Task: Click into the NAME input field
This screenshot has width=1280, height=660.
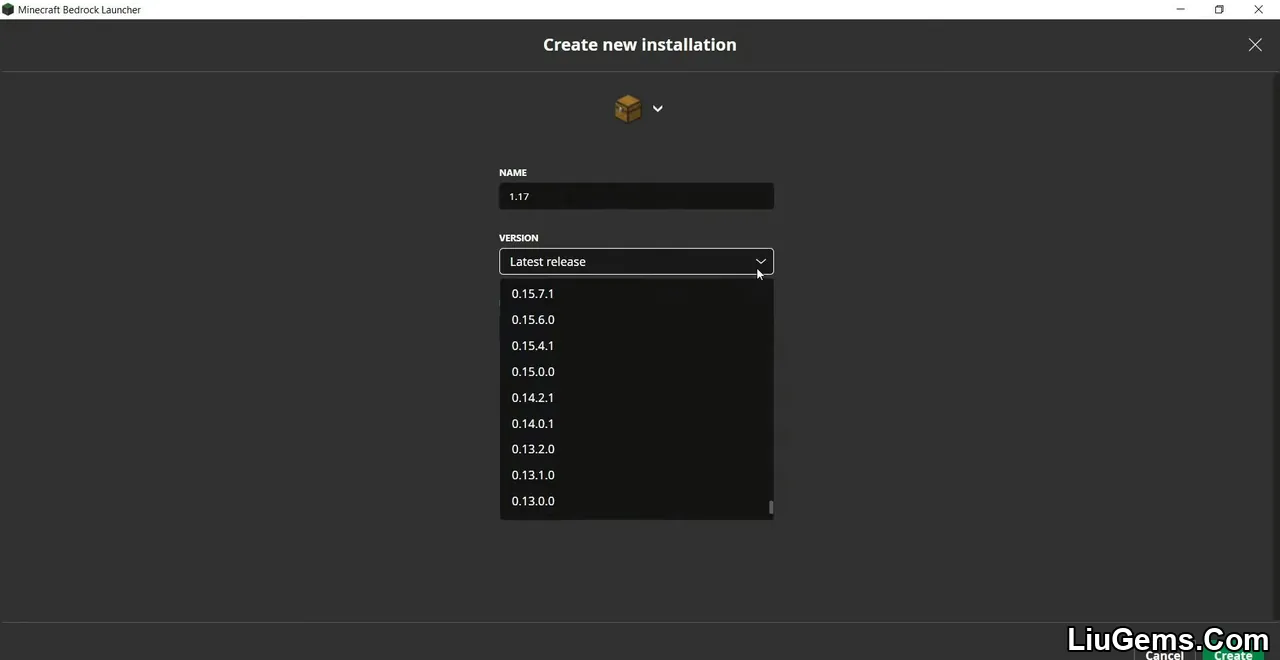Action: click(x=636, y=196)
